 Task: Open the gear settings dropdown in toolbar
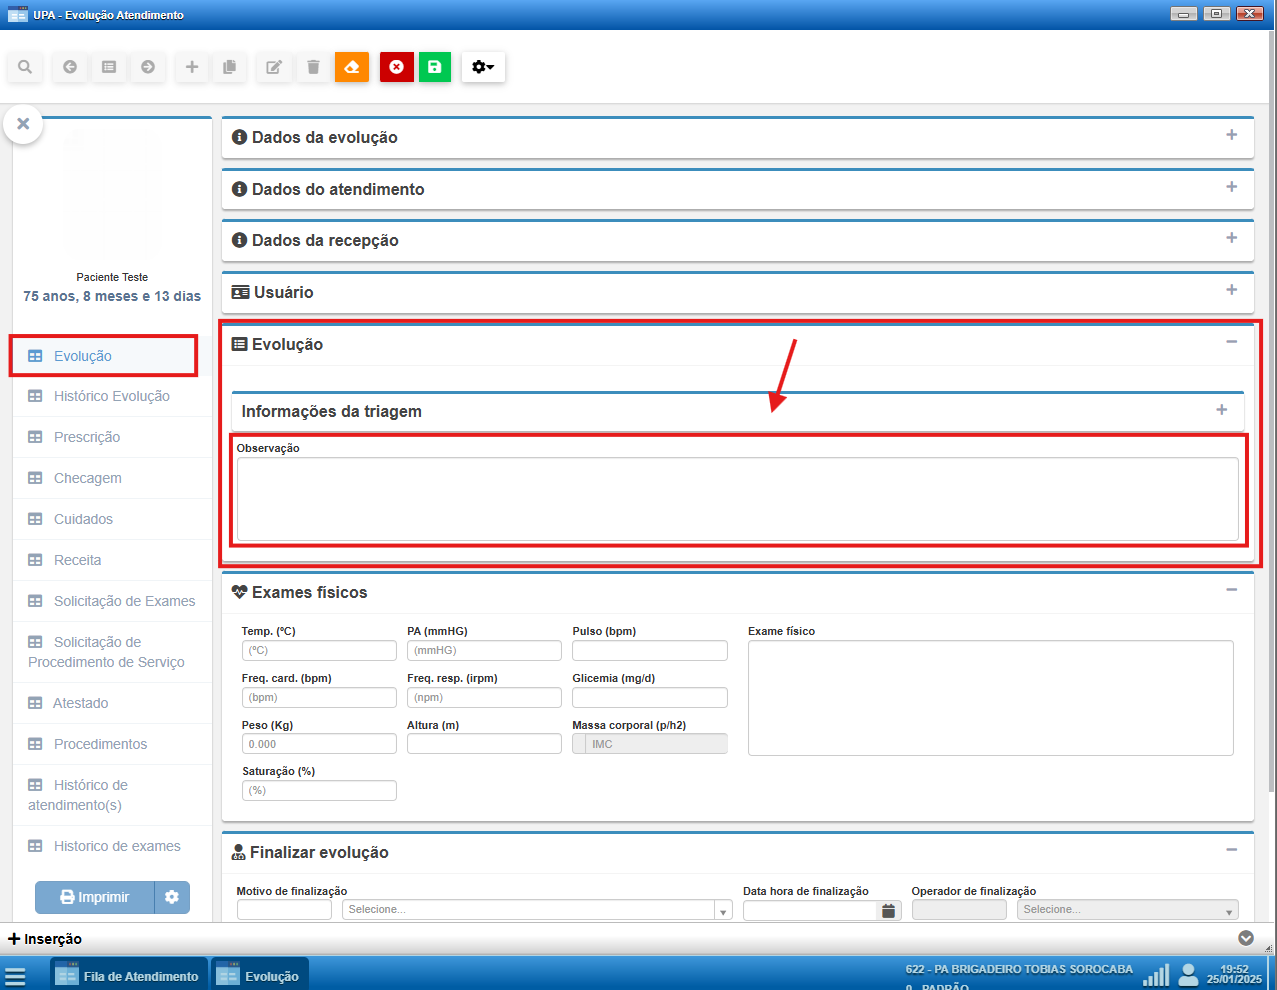point(483,67)
